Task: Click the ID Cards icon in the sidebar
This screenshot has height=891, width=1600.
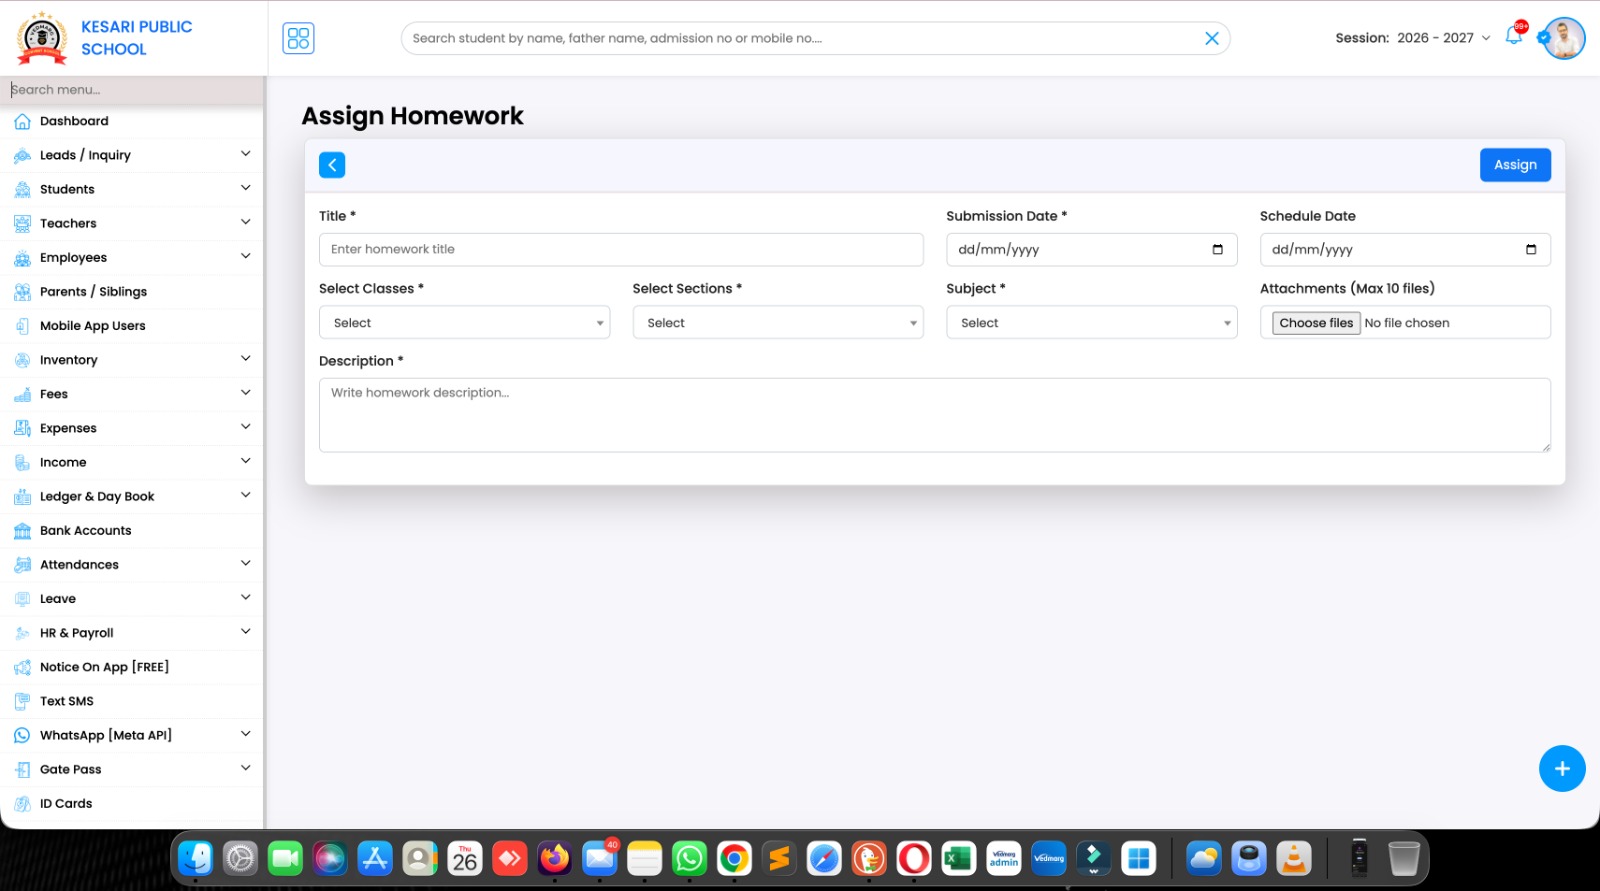Action: [x=22, y=804]
